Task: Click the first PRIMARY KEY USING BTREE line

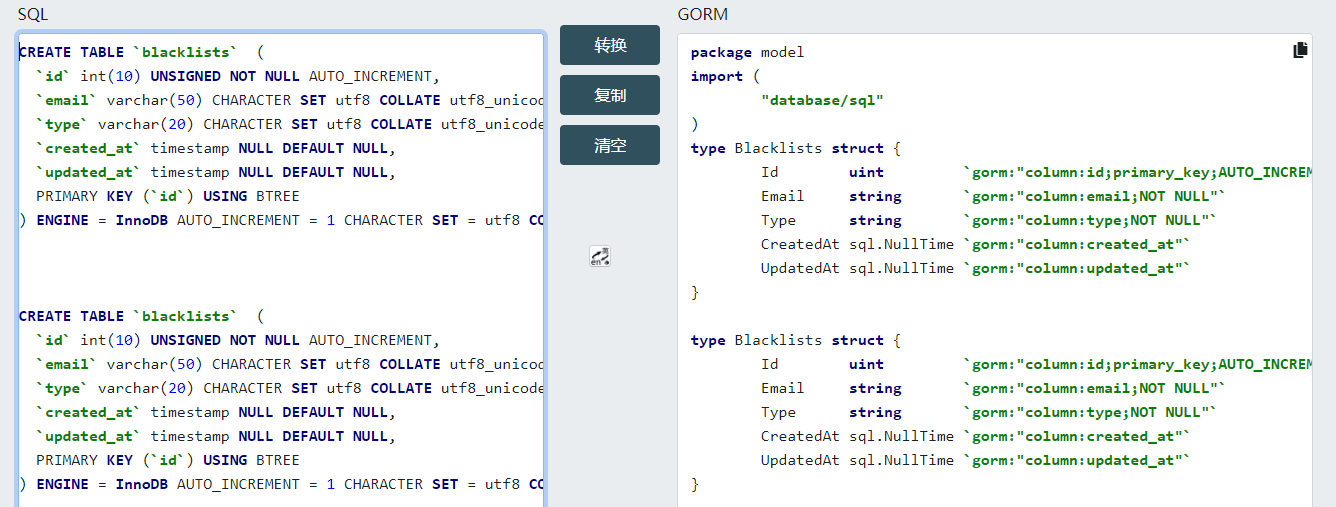Action: tap(168, 196)
